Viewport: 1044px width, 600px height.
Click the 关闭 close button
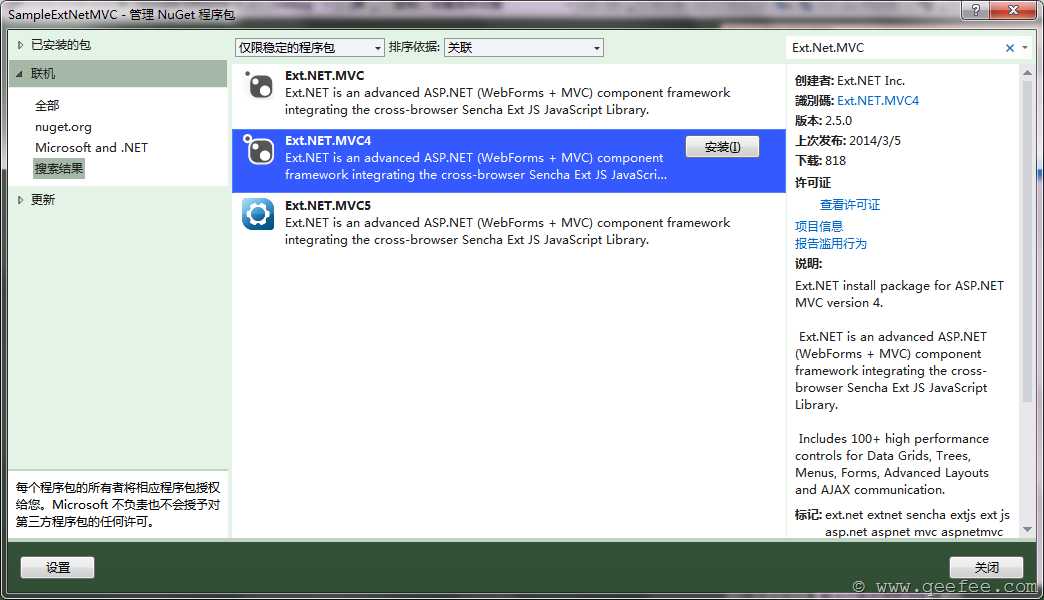986,567
